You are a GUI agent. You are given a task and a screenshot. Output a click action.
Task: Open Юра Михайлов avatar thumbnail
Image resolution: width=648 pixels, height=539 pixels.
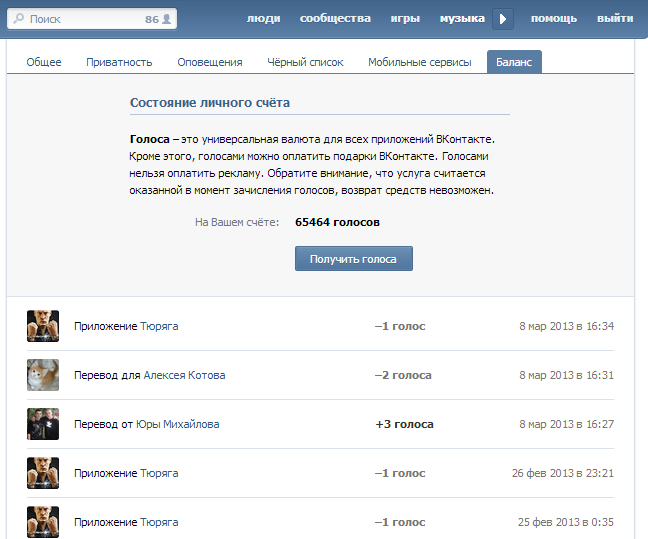click(x=43, y=424)
